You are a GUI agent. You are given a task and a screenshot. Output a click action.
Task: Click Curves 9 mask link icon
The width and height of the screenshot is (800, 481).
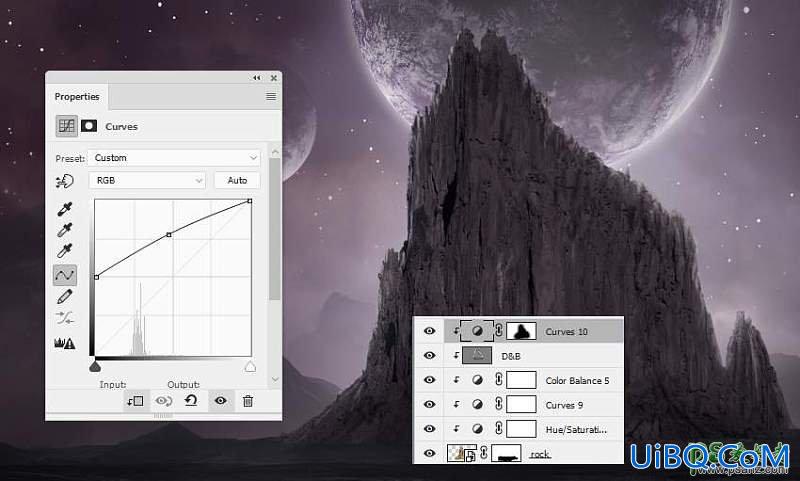(x=499, y=404)
